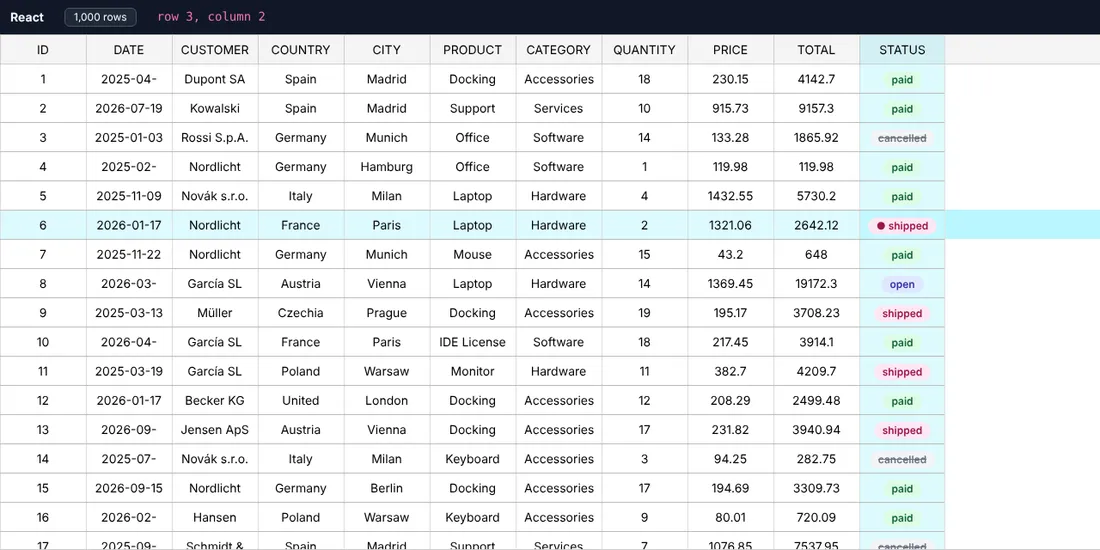Select the 382.7 price cell
This screenshot has height=550, width=1100.
click(x=730, y=372)
